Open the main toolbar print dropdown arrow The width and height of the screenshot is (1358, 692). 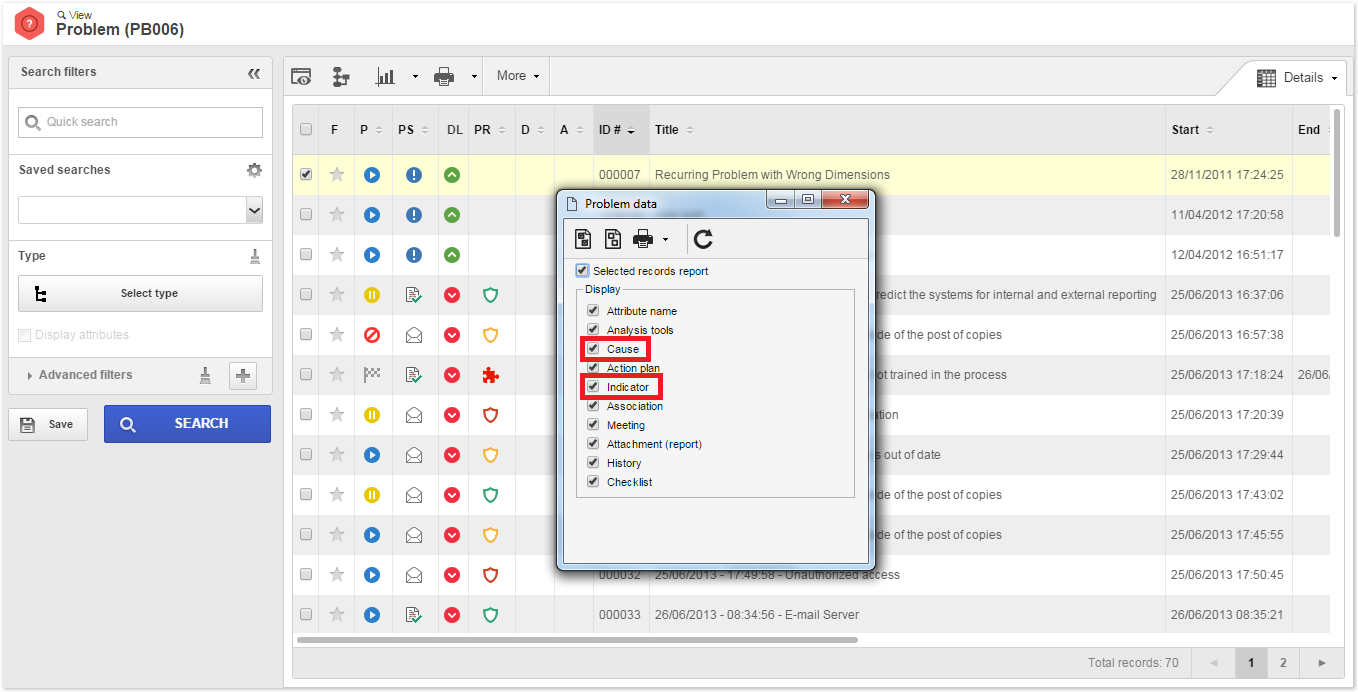click(x=474, y=77)
